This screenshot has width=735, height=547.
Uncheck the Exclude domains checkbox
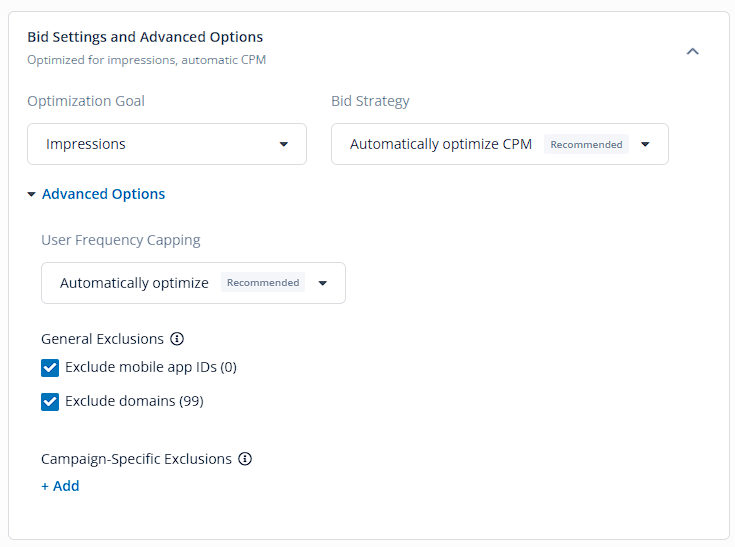click(50, 401)
